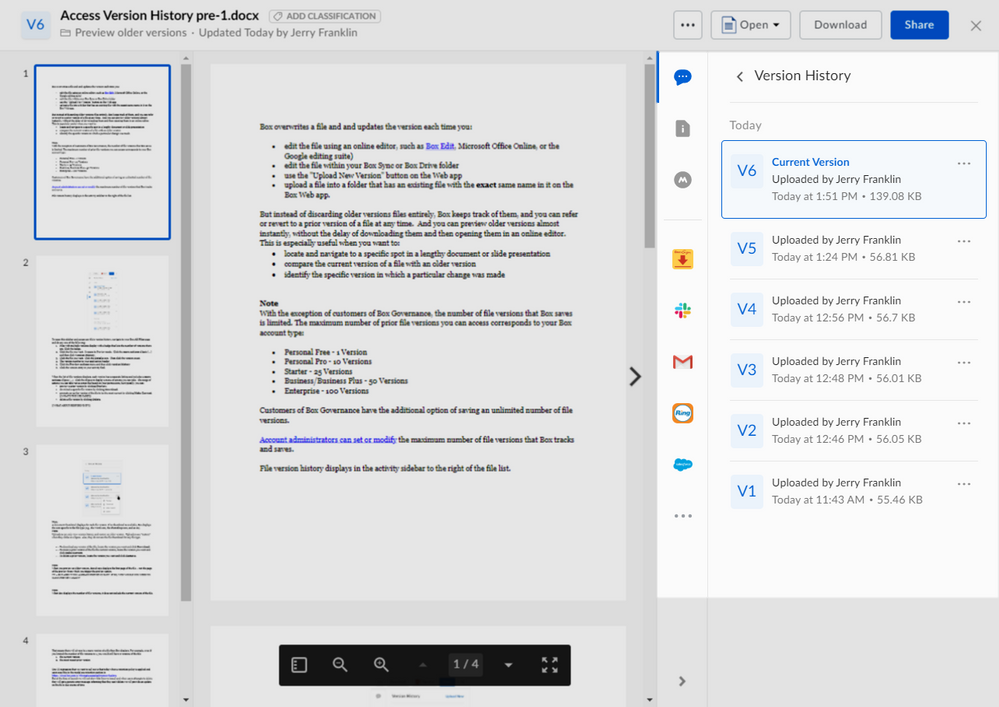The width and height of the screenshot is (999, 707).
Task: Click the thumbnail list scroll-down arrow
Action: (x=186, y=699)
